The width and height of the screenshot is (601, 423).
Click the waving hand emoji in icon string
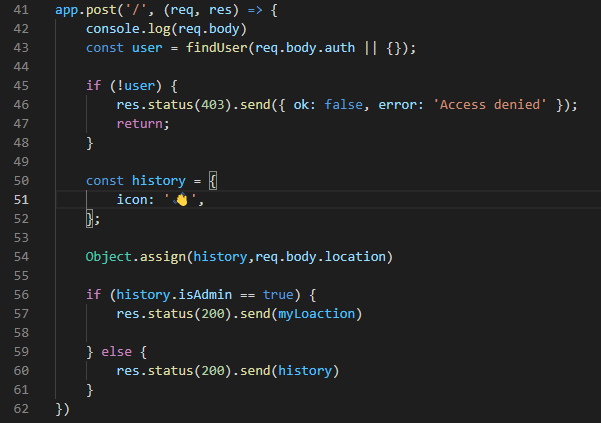click(181, 200)
